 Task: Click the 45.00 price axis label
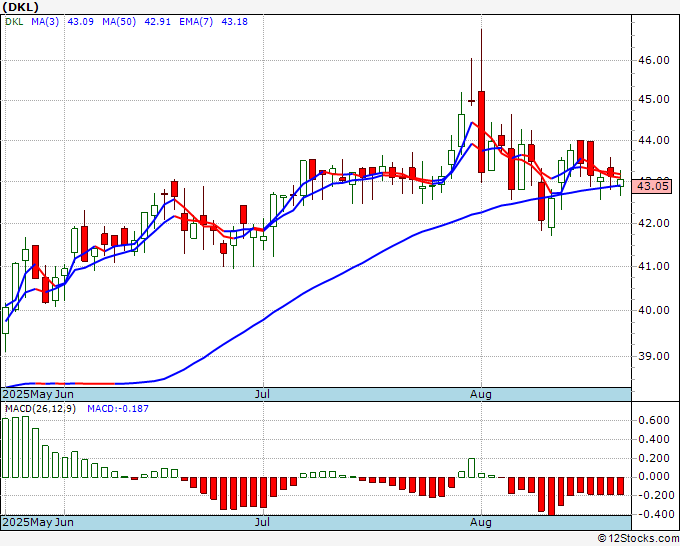[x=654, y=100]
